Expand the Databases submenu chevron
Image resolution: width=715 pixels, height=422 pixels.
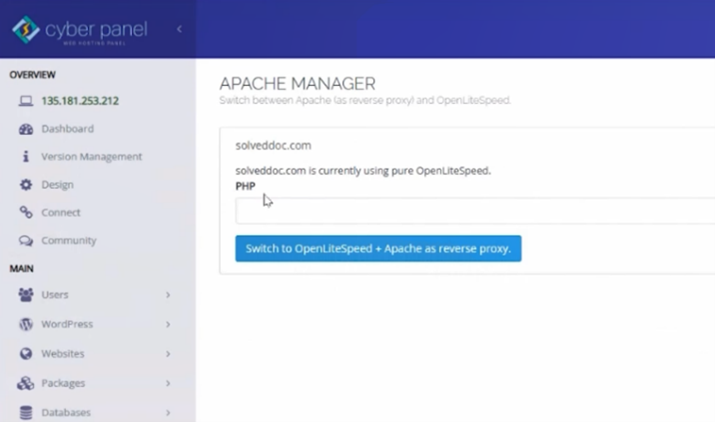point(168,413)
